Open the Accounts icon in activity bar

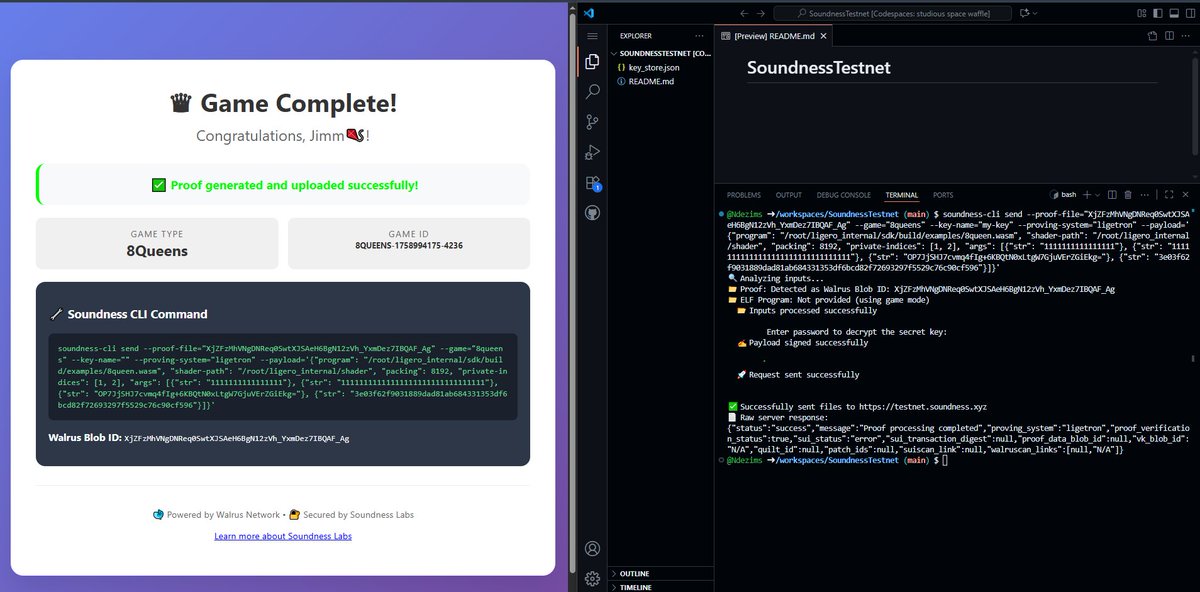(x=592, y=548)
